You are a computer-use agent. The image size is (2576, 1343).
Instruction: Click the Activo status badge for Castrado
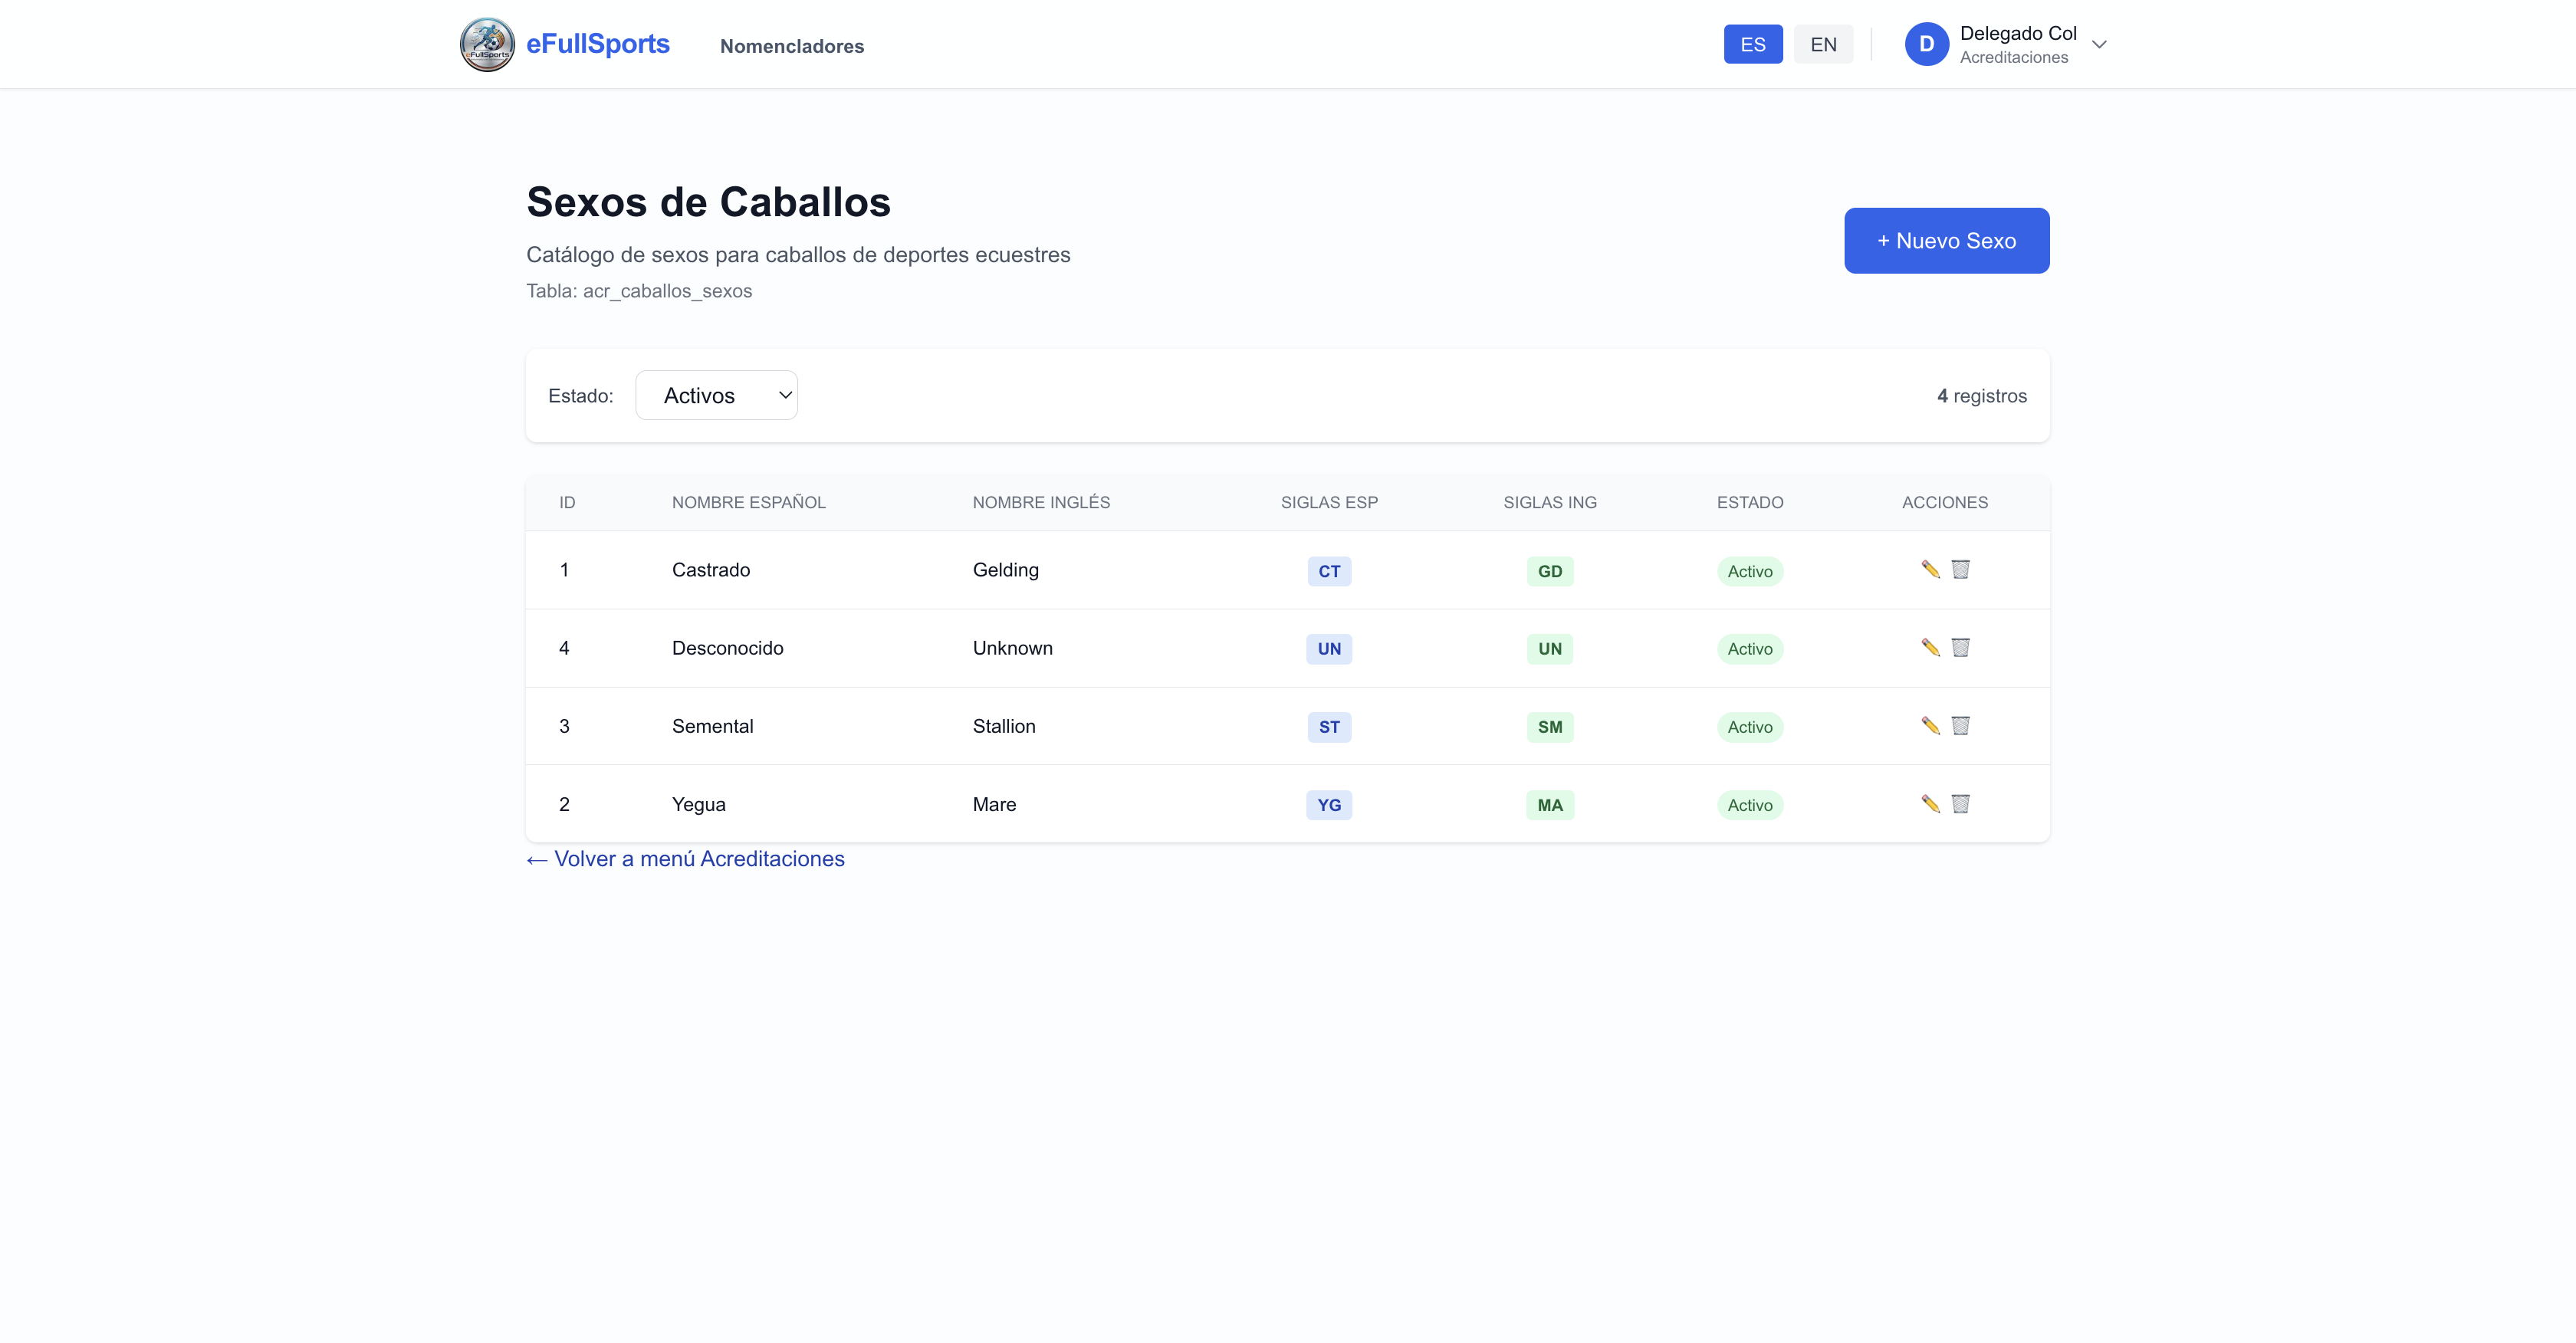click(x=1749, y=571)
